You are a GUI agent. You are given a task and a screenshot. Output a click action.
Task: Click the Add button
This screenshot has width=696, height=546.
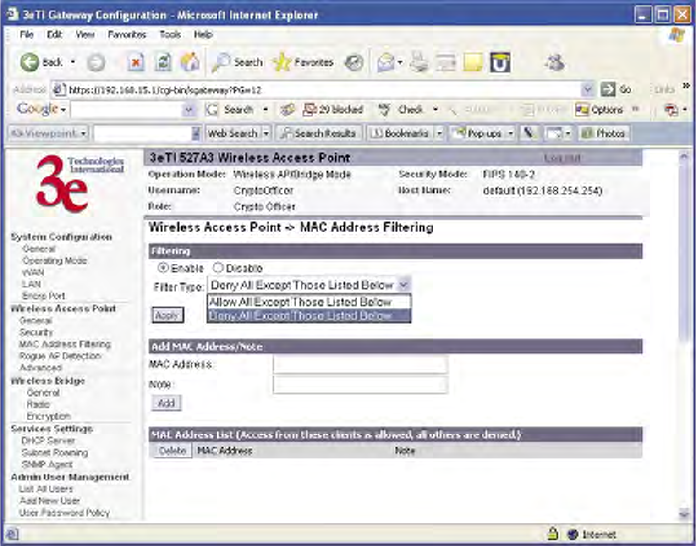[166, 403]
